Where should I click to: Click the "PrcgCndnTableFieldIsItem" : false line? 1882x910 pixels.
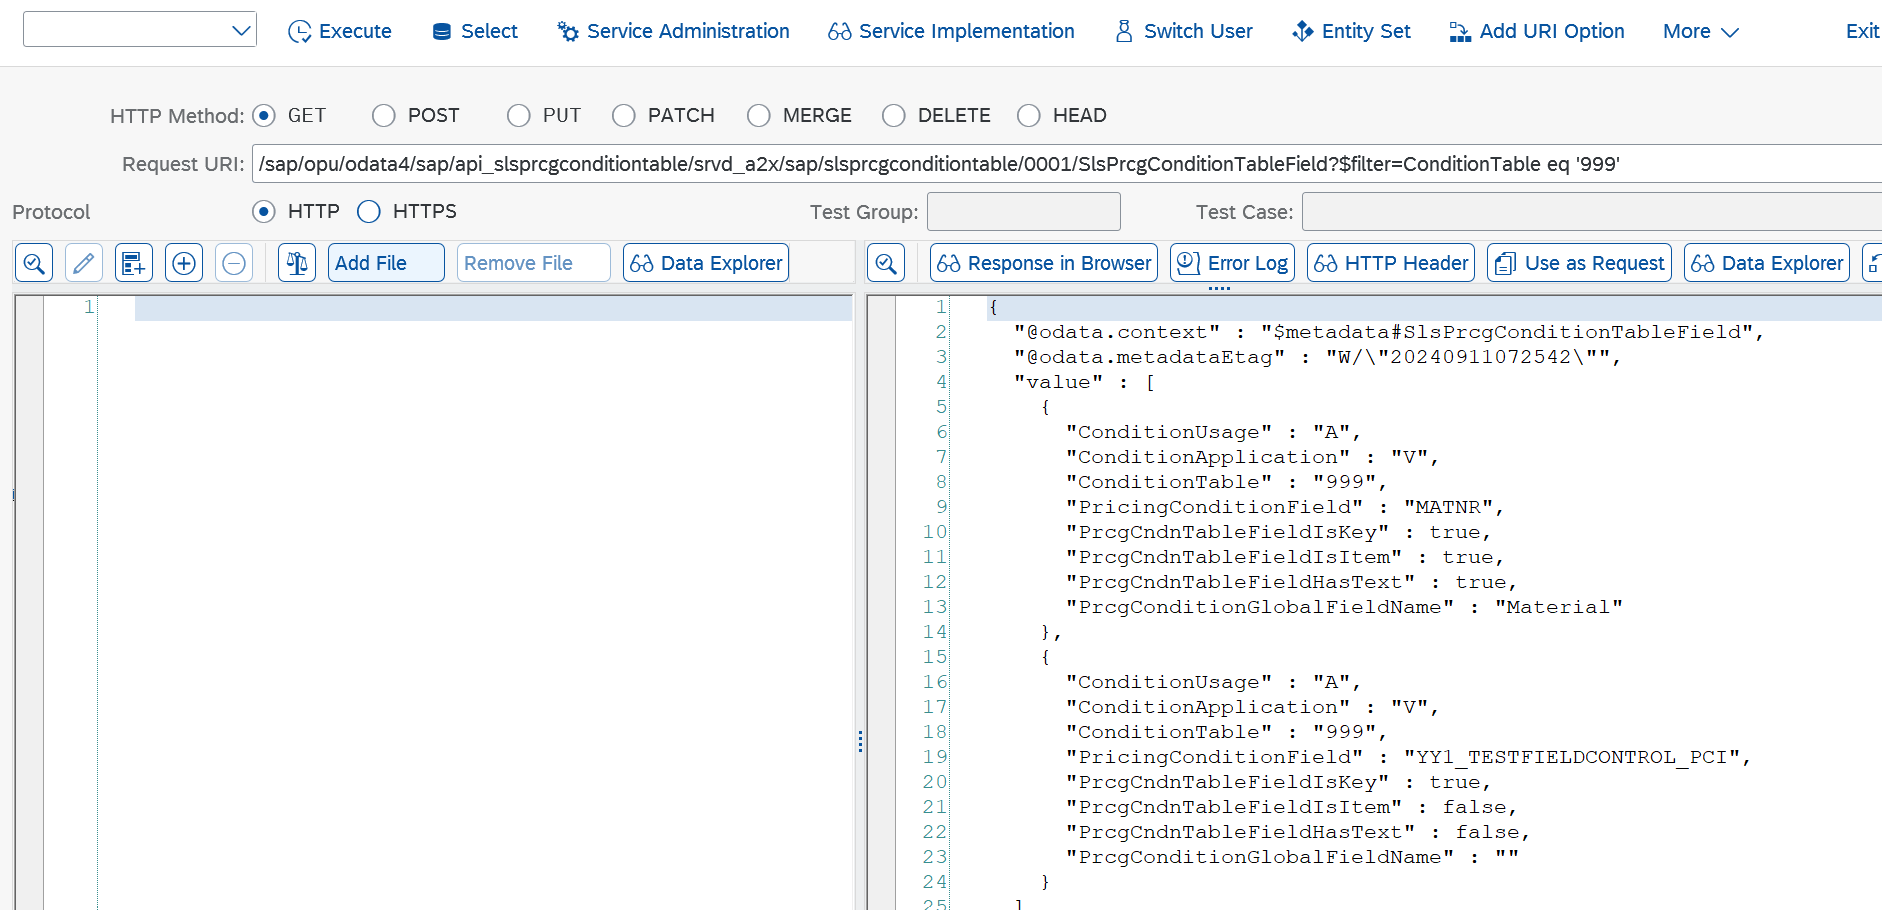pyautogui.click(x=1291, y=807)
